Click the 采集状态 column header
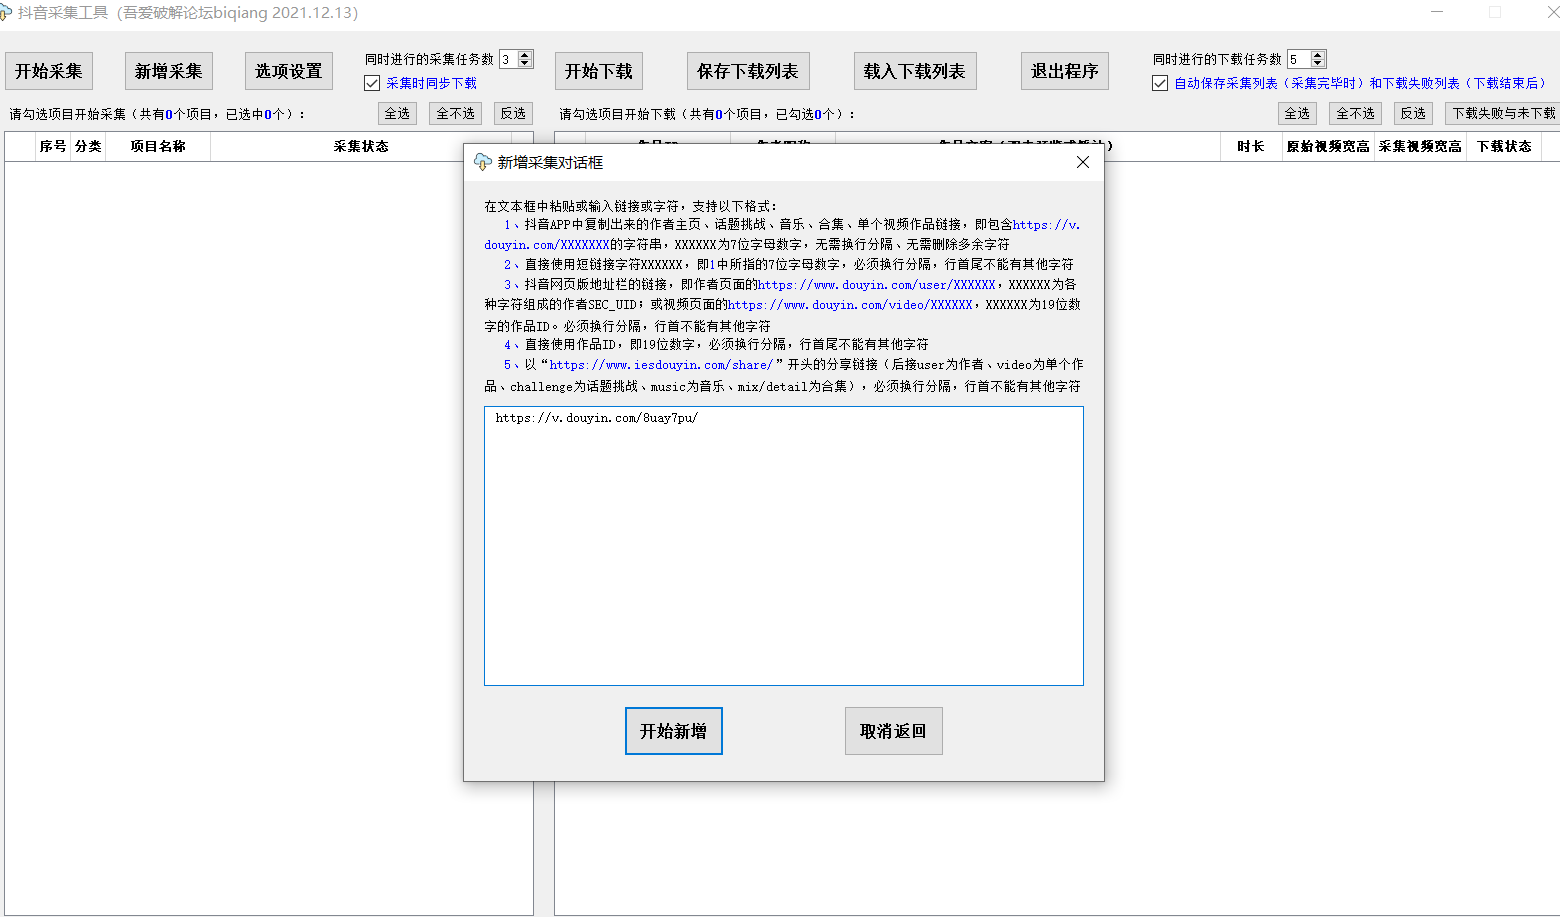 click(360, 147)
